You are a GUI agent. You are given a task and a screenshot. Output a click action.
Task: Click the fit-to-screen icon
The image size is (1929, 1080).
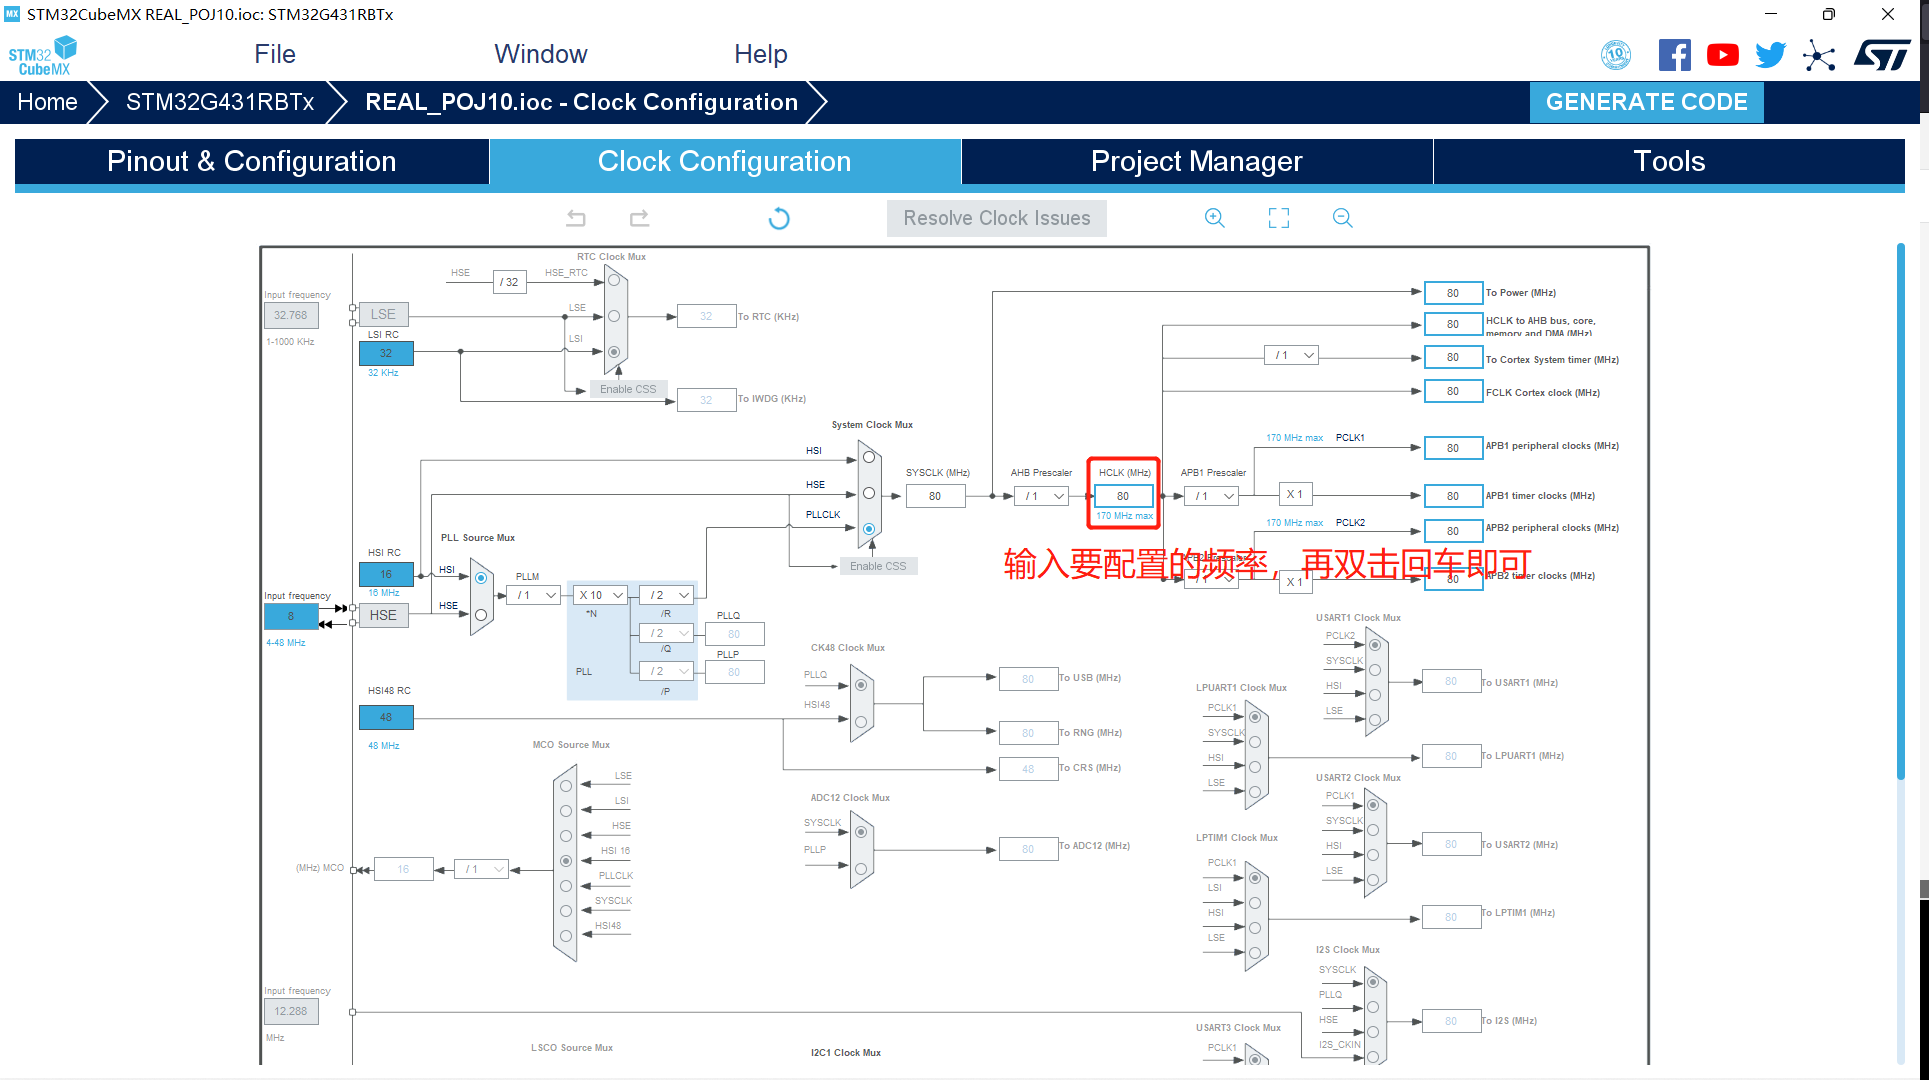(1279, 218)
